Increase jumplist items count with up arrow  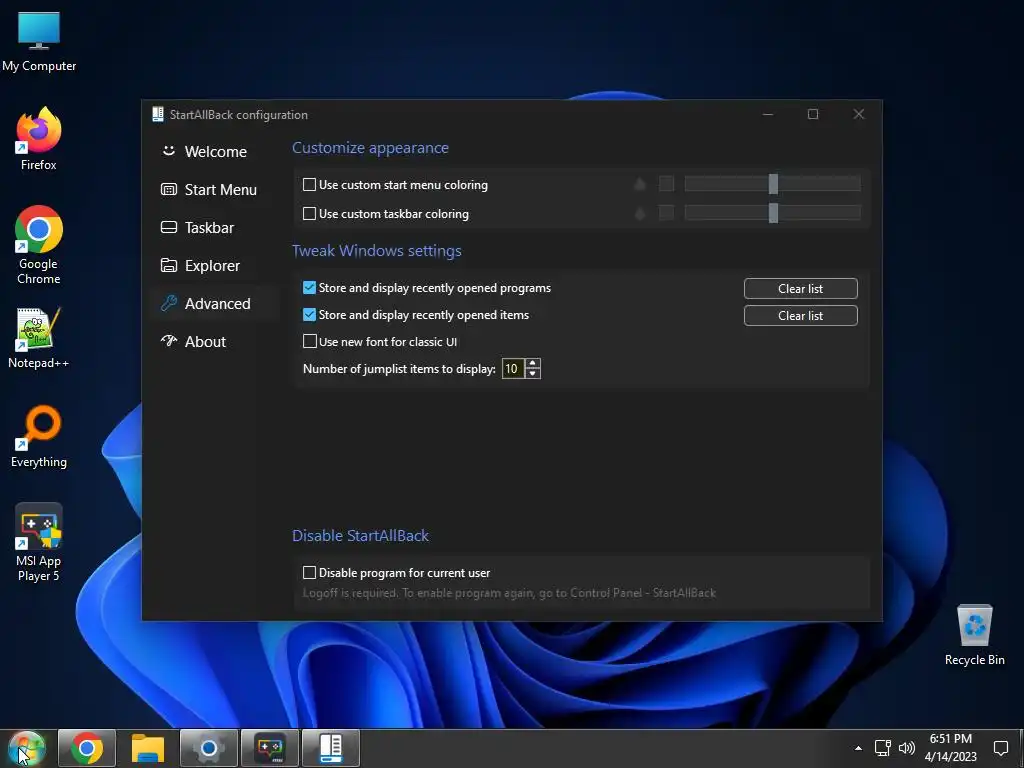click(533, 364)
